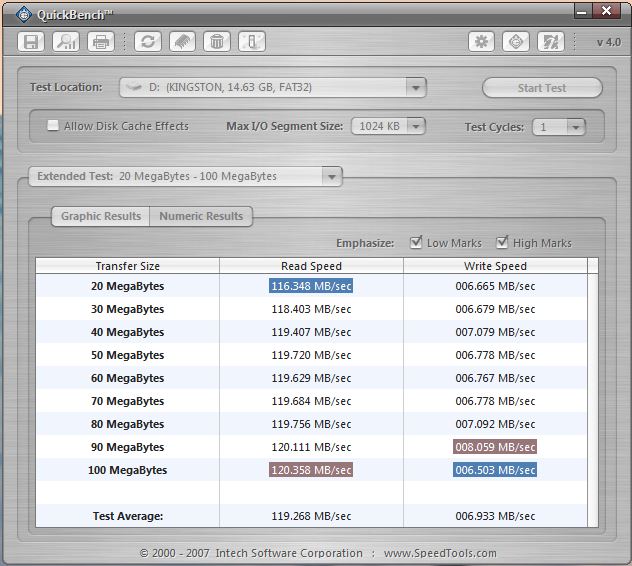Enable Allow Disk Cache Effects checkbox
The height and width of the screenshot is (566, 632).
pos(53,126)
